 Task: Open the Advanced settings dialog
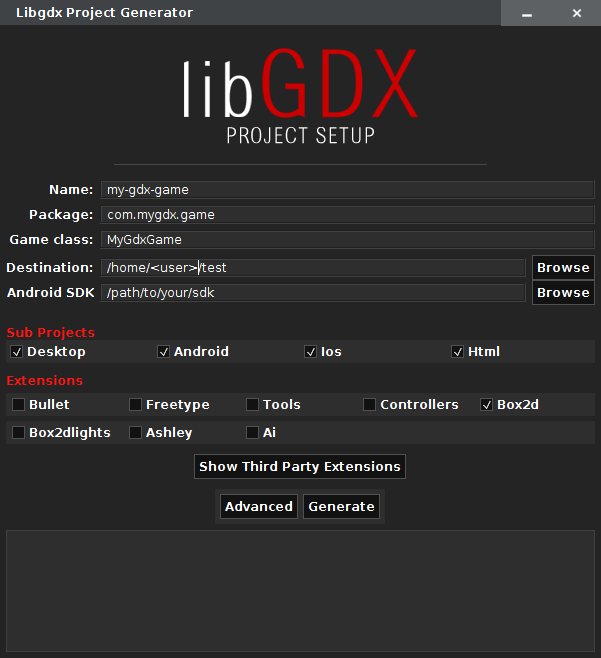259,507
